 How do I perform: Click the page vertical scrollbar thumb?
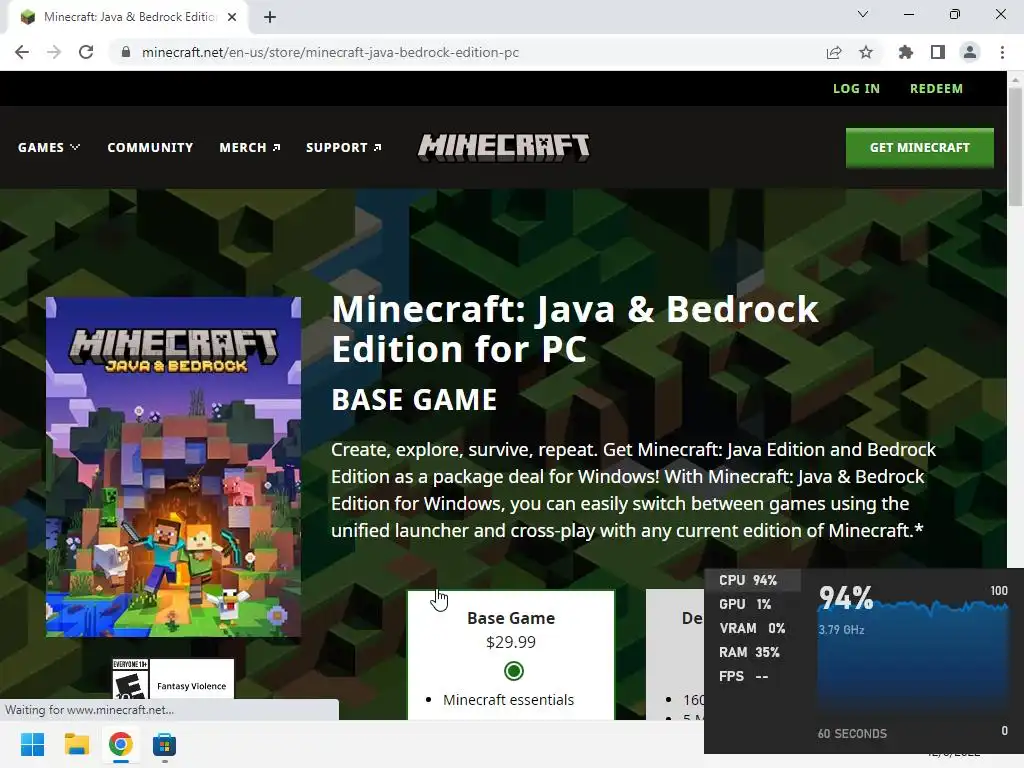coord(1015,147)
